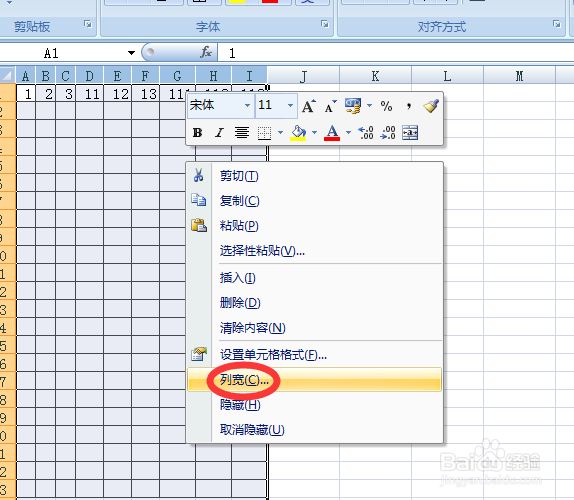
Task: Choose 剪切(T) from context menu
Action: point(314,176)
